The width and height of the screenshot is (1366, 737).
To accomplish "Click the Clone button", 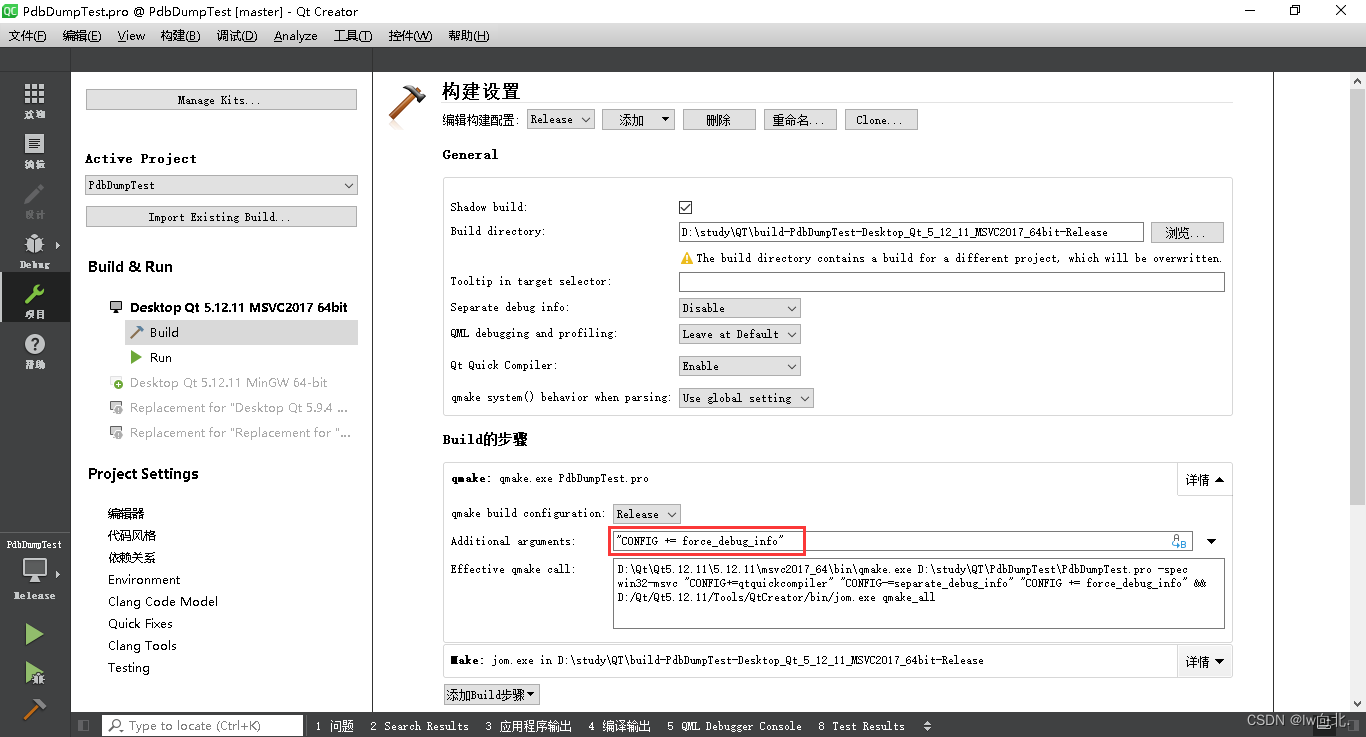I will (x=881, y=120).
